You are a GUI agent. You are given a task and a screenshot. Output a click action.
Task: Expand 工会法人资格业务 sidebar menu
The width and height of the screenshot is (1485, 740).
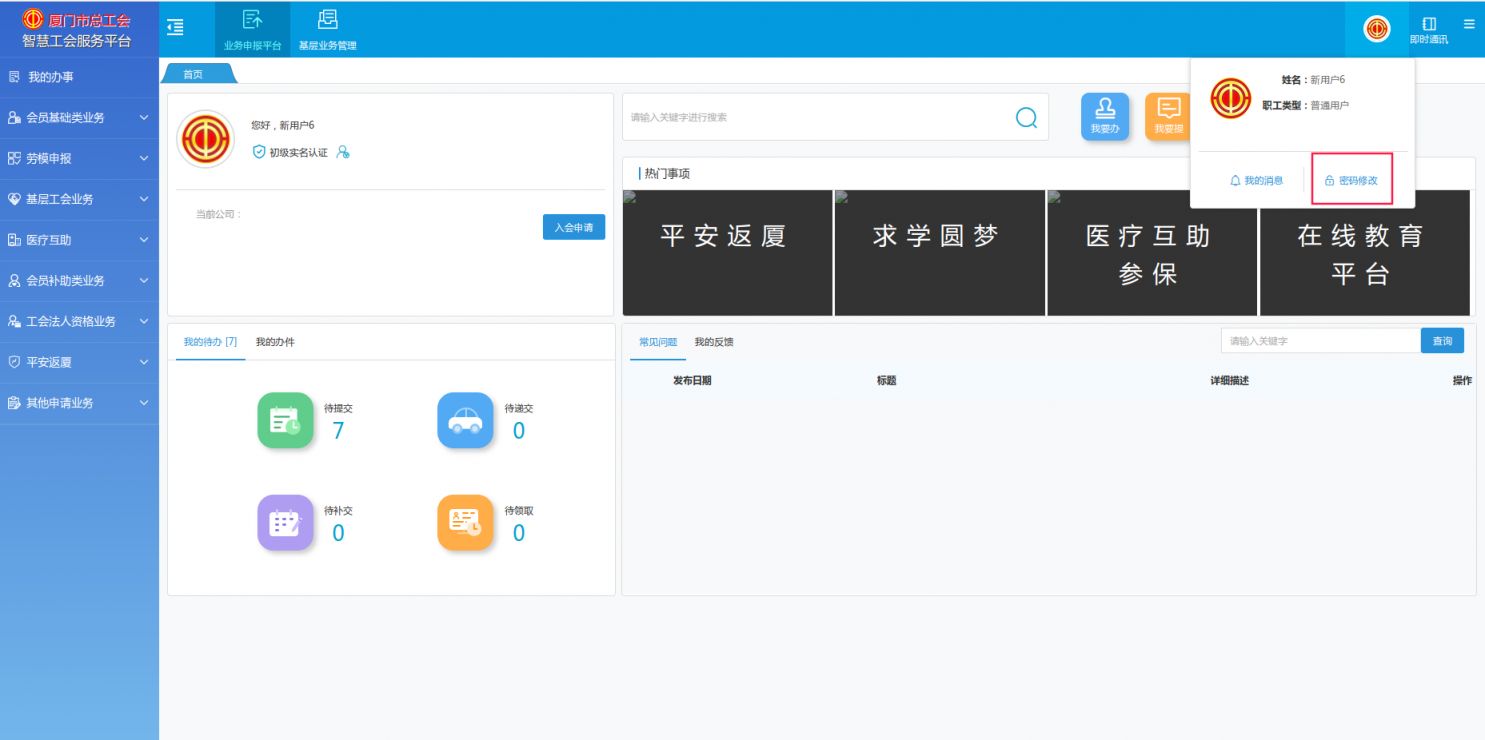79,321
